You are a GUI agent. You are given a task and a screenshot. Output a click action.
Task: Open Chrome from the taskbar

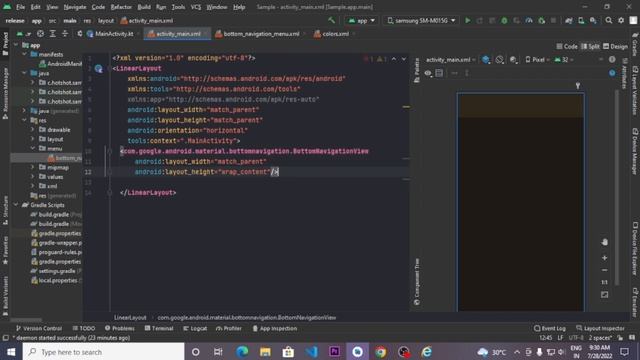coord(380,352)
